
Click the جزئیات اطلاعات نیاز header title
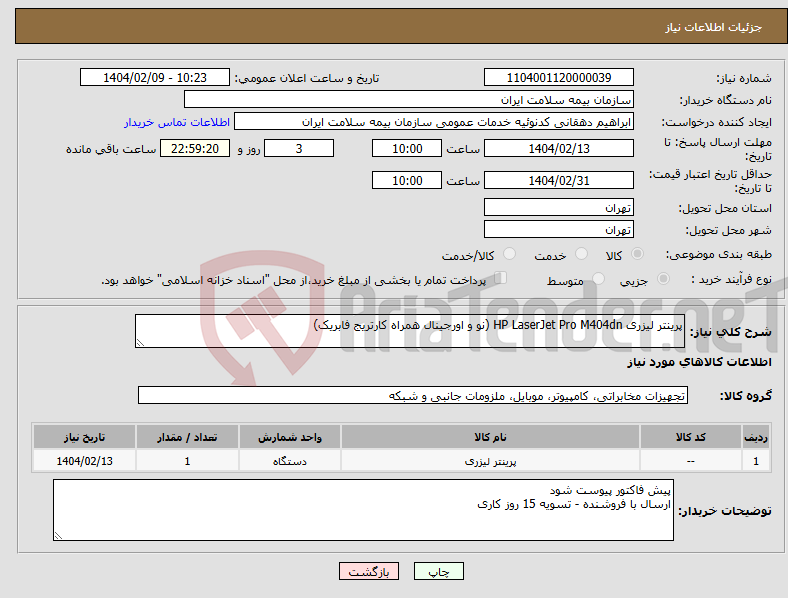[x=714, y=27]
